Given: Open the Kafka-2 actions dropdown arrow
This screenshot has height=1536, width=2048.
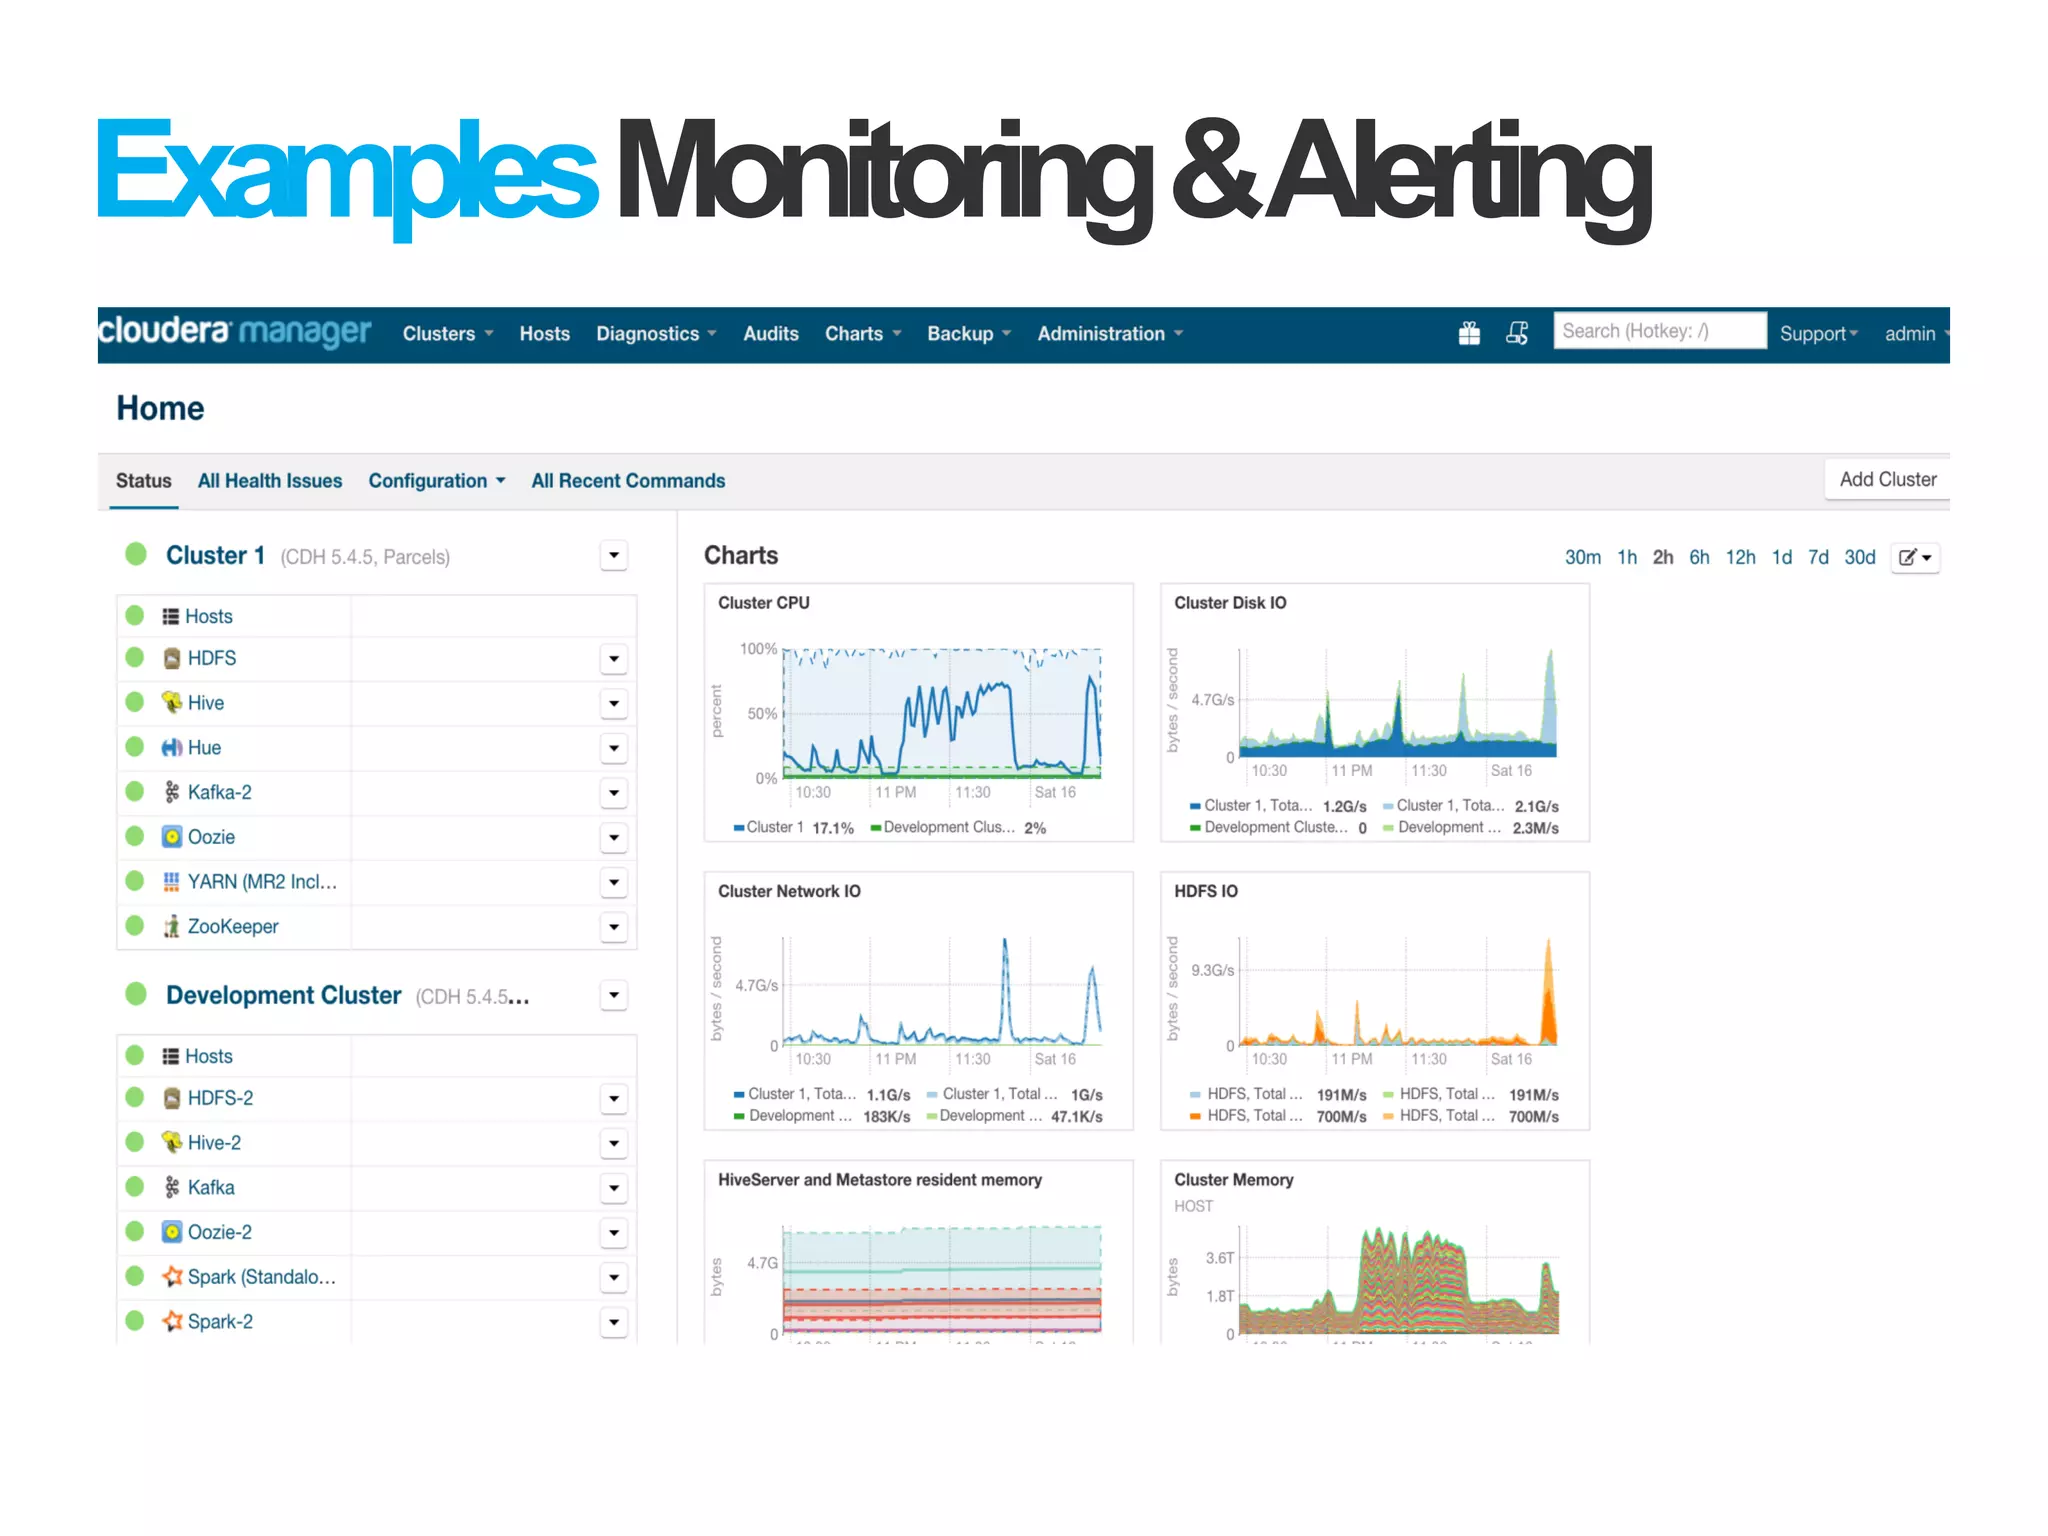Looking at the screenshot, I should (x=613, y=793).
